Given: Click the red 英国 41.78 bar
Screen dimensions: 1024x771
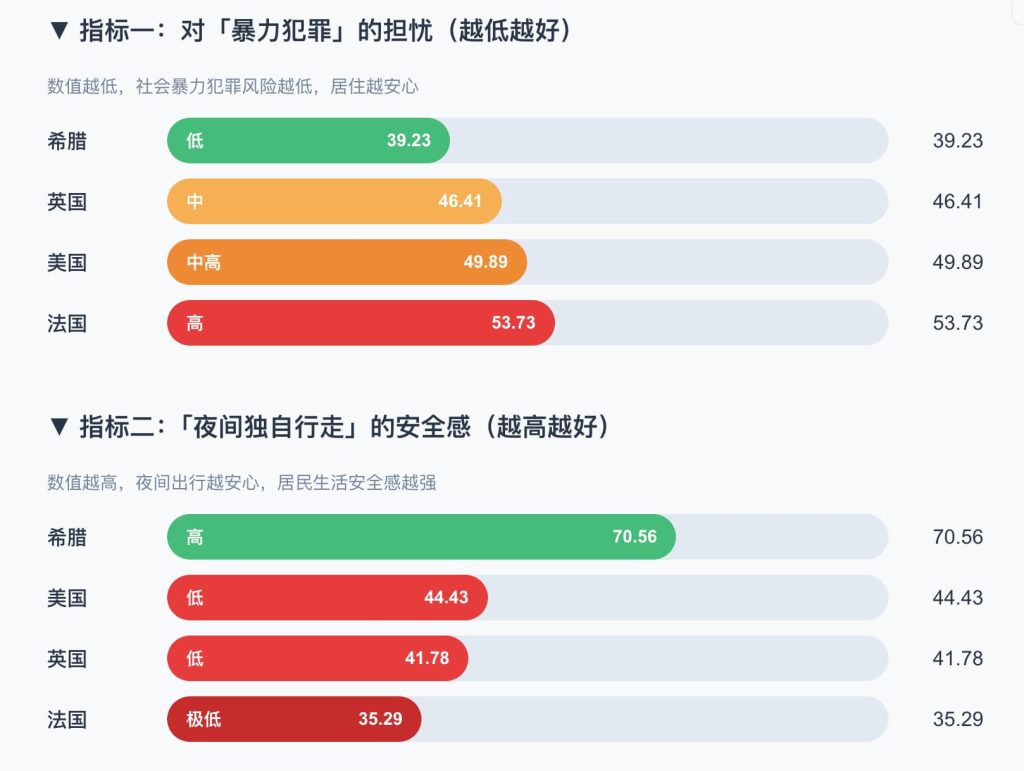Looking at the screenshot, I should click(317, 658).
